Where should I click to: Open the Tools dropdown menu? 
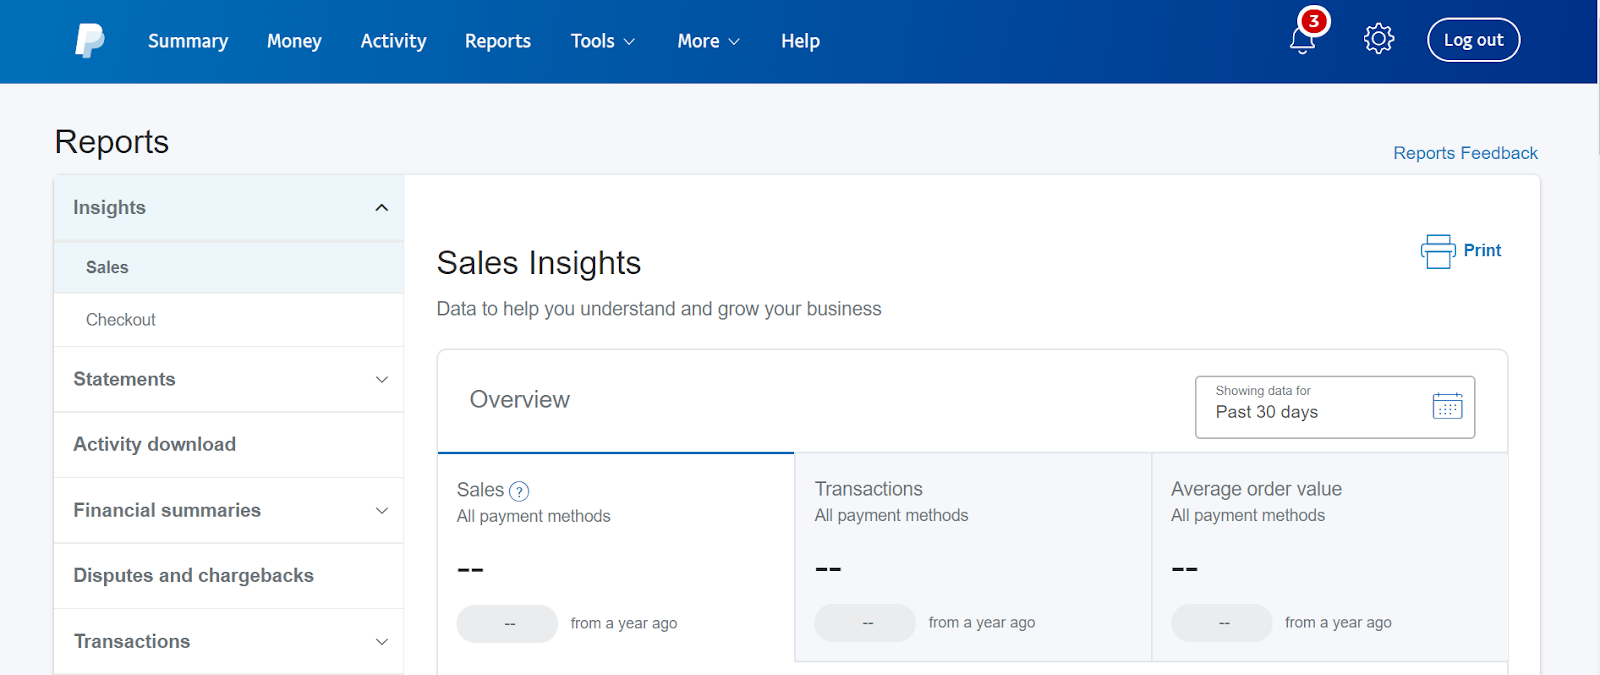pos(603,41)
